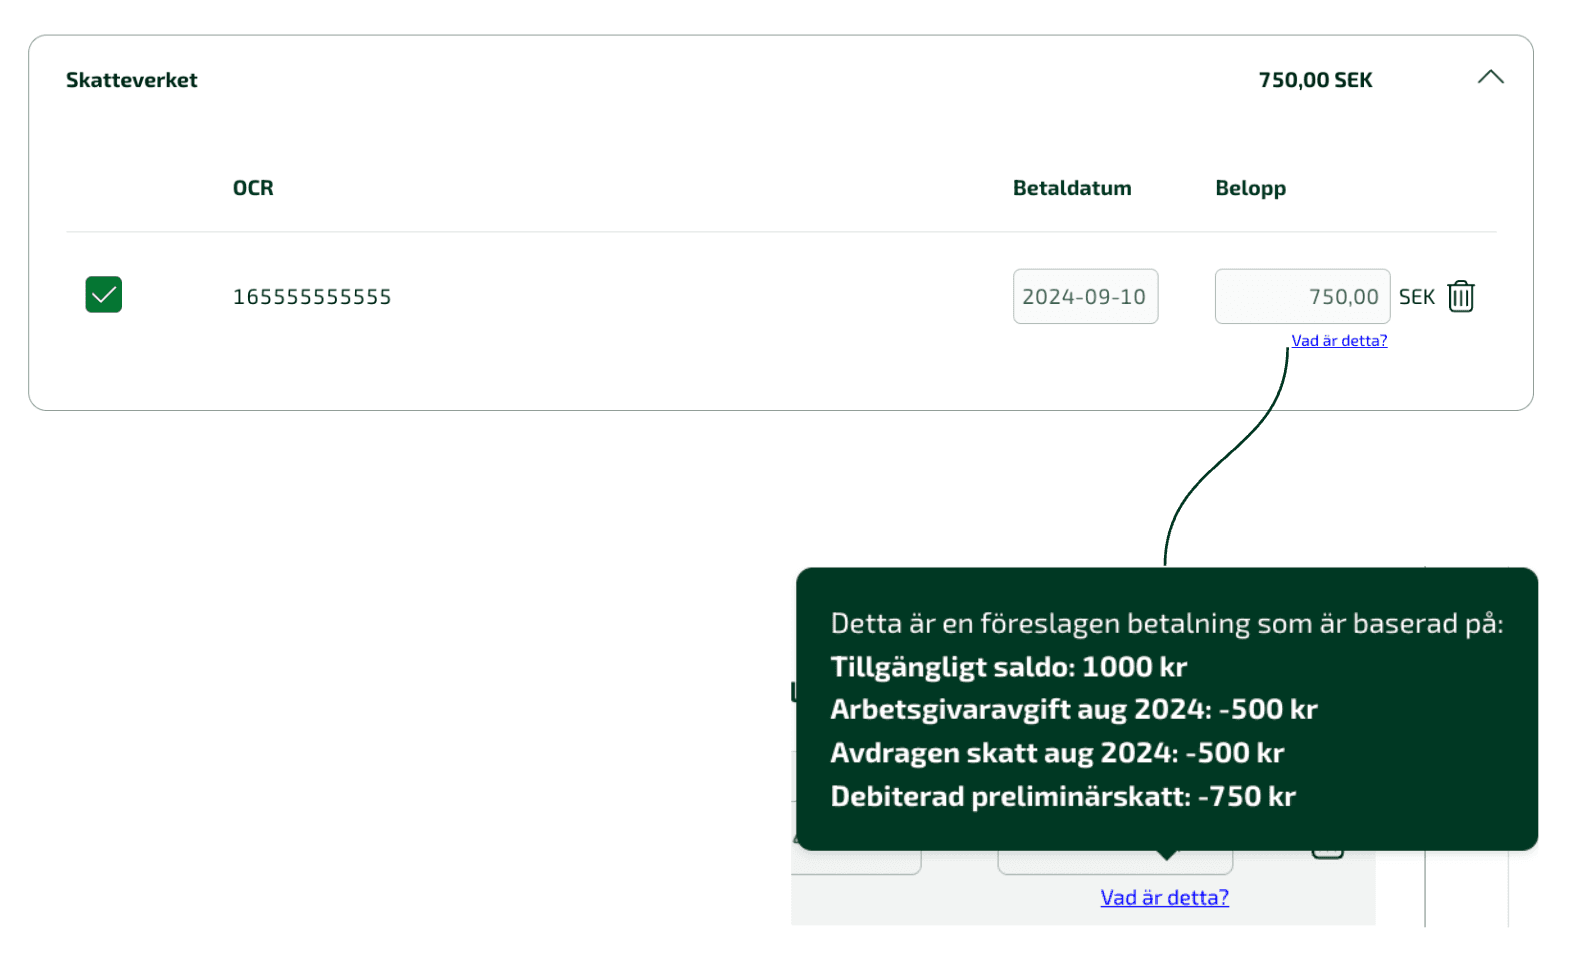Image resolution: width=1580 pixels, height=962 pixels.
Task: Select the "Tillgängligt saldo: 1000 kr" tooltip line
Action: 1008,667
